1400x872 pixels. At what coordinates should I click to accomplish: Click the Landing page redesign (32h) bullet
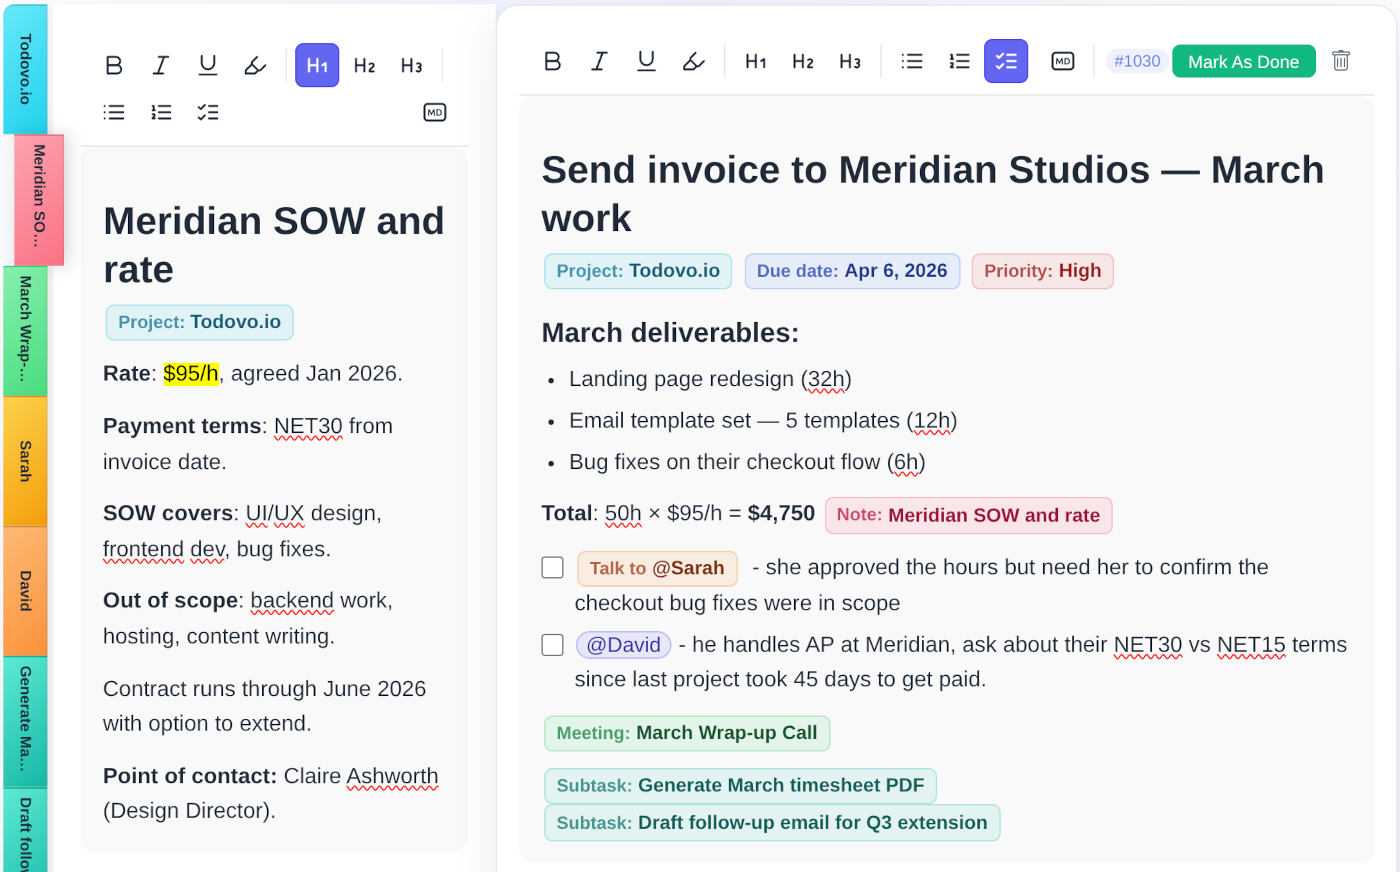coord(710,380)
